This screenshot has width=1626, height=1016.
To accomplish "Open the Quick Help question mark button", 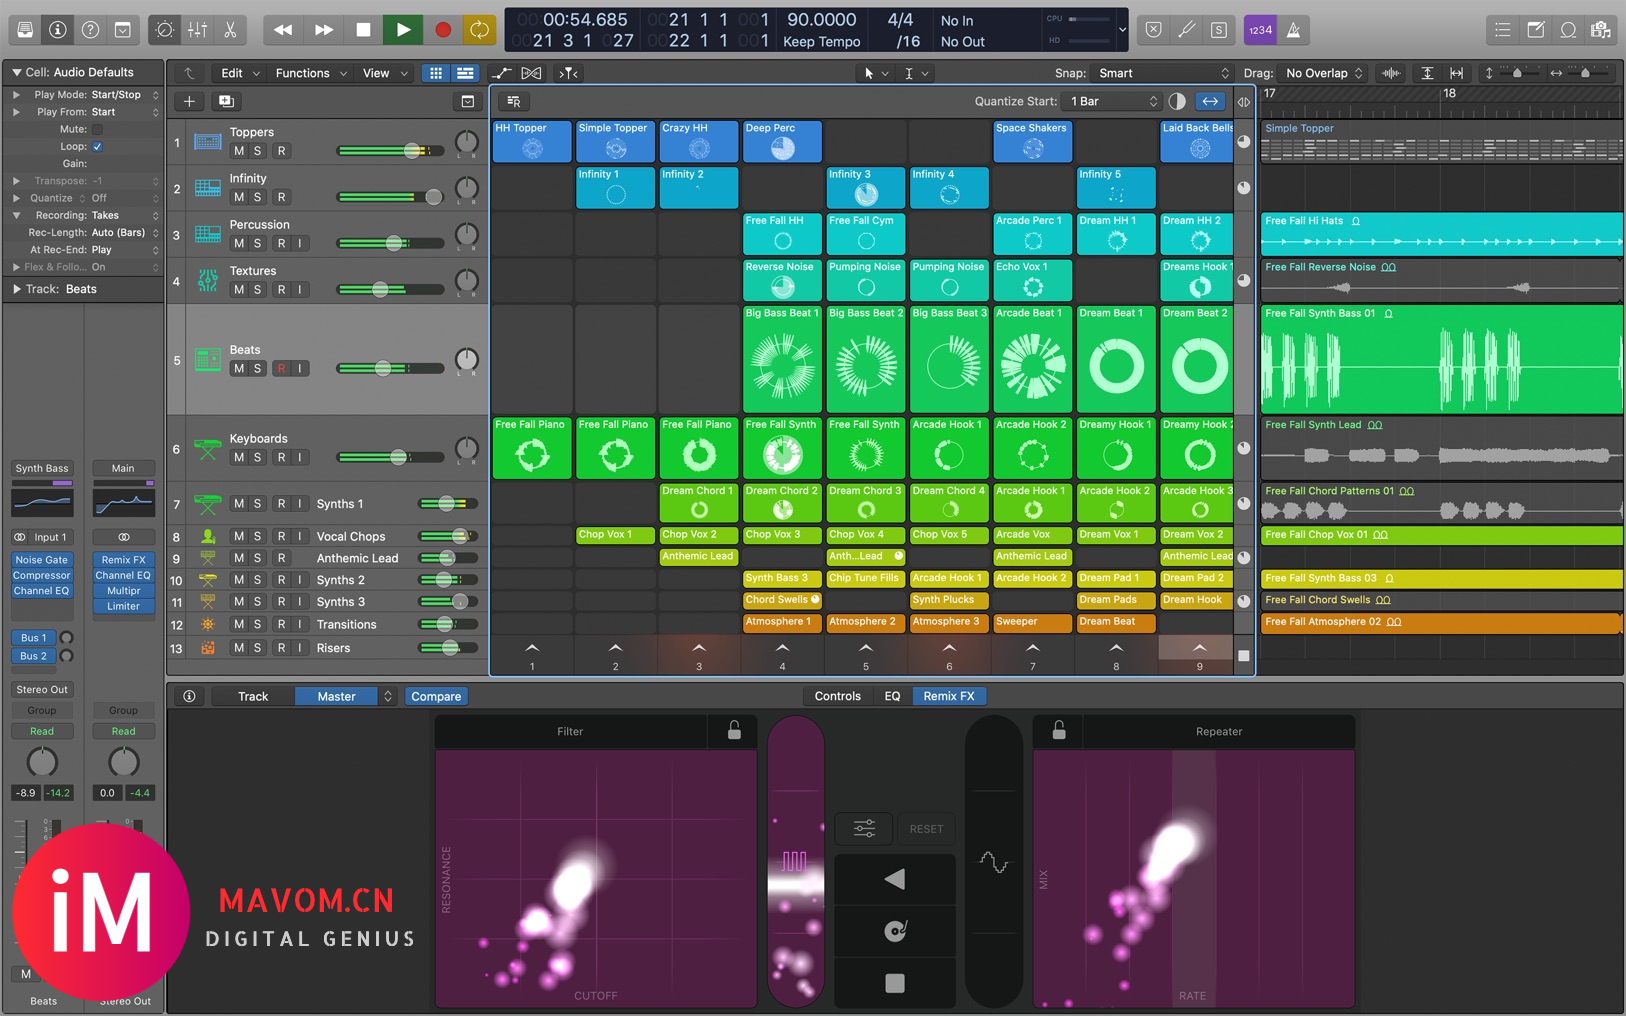I will point(90,30).
